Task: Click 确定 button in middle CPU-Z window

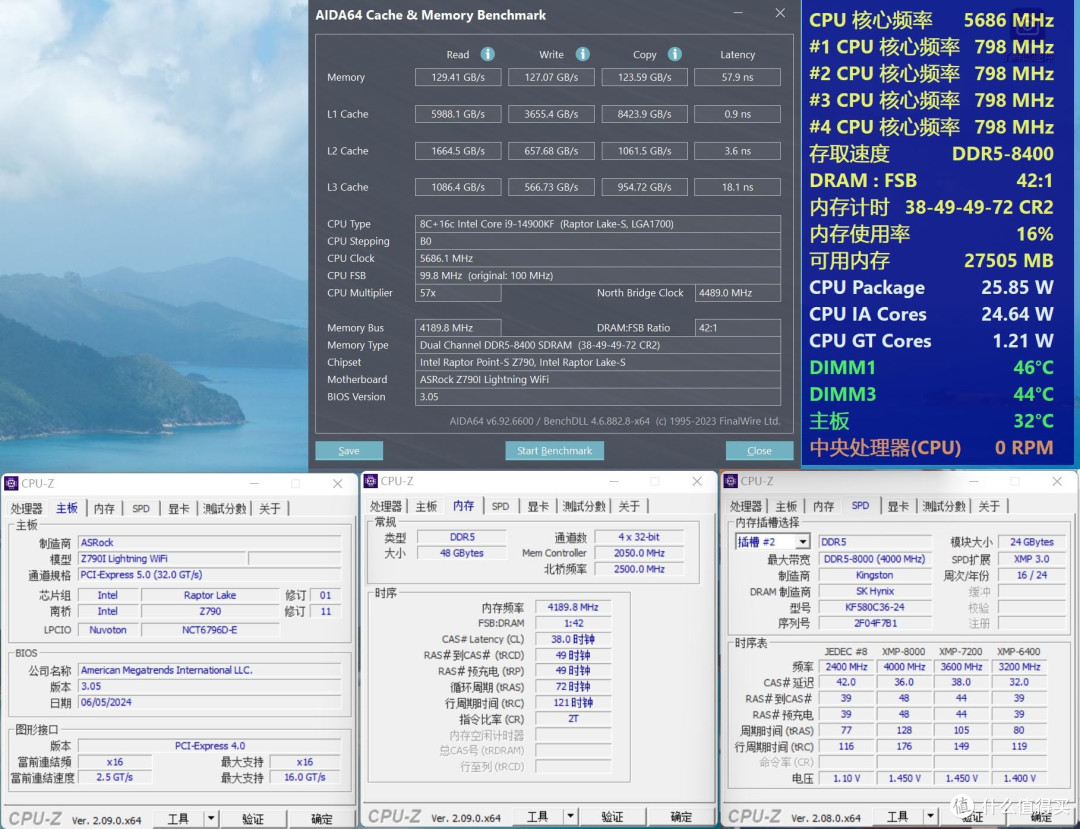Action: 681,817
